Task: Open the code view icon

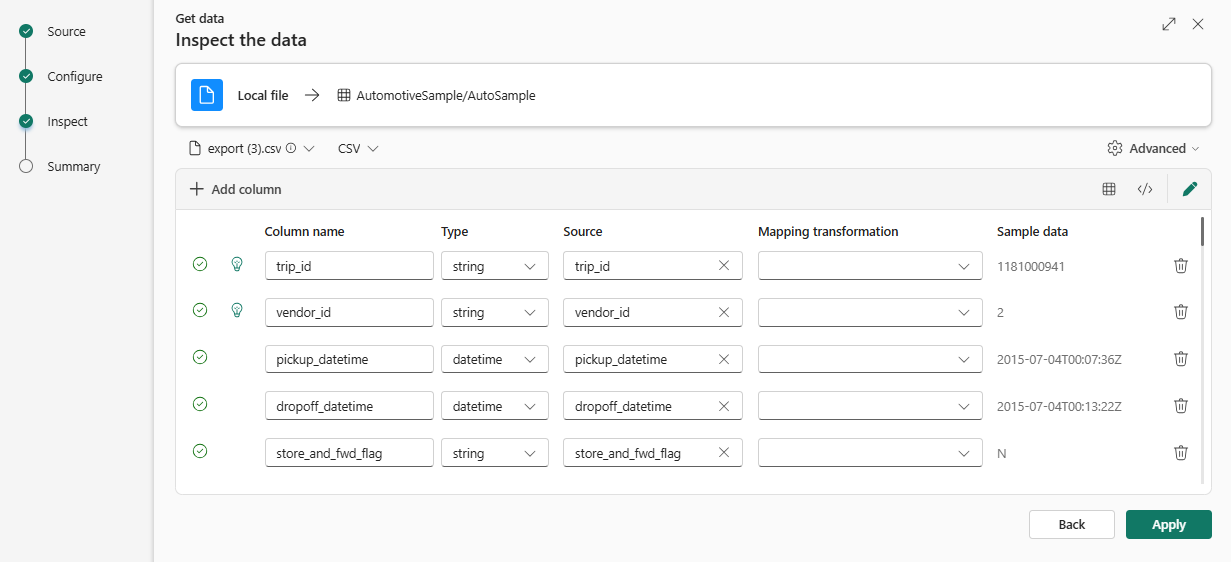Action: click(x=1145, y=189)
